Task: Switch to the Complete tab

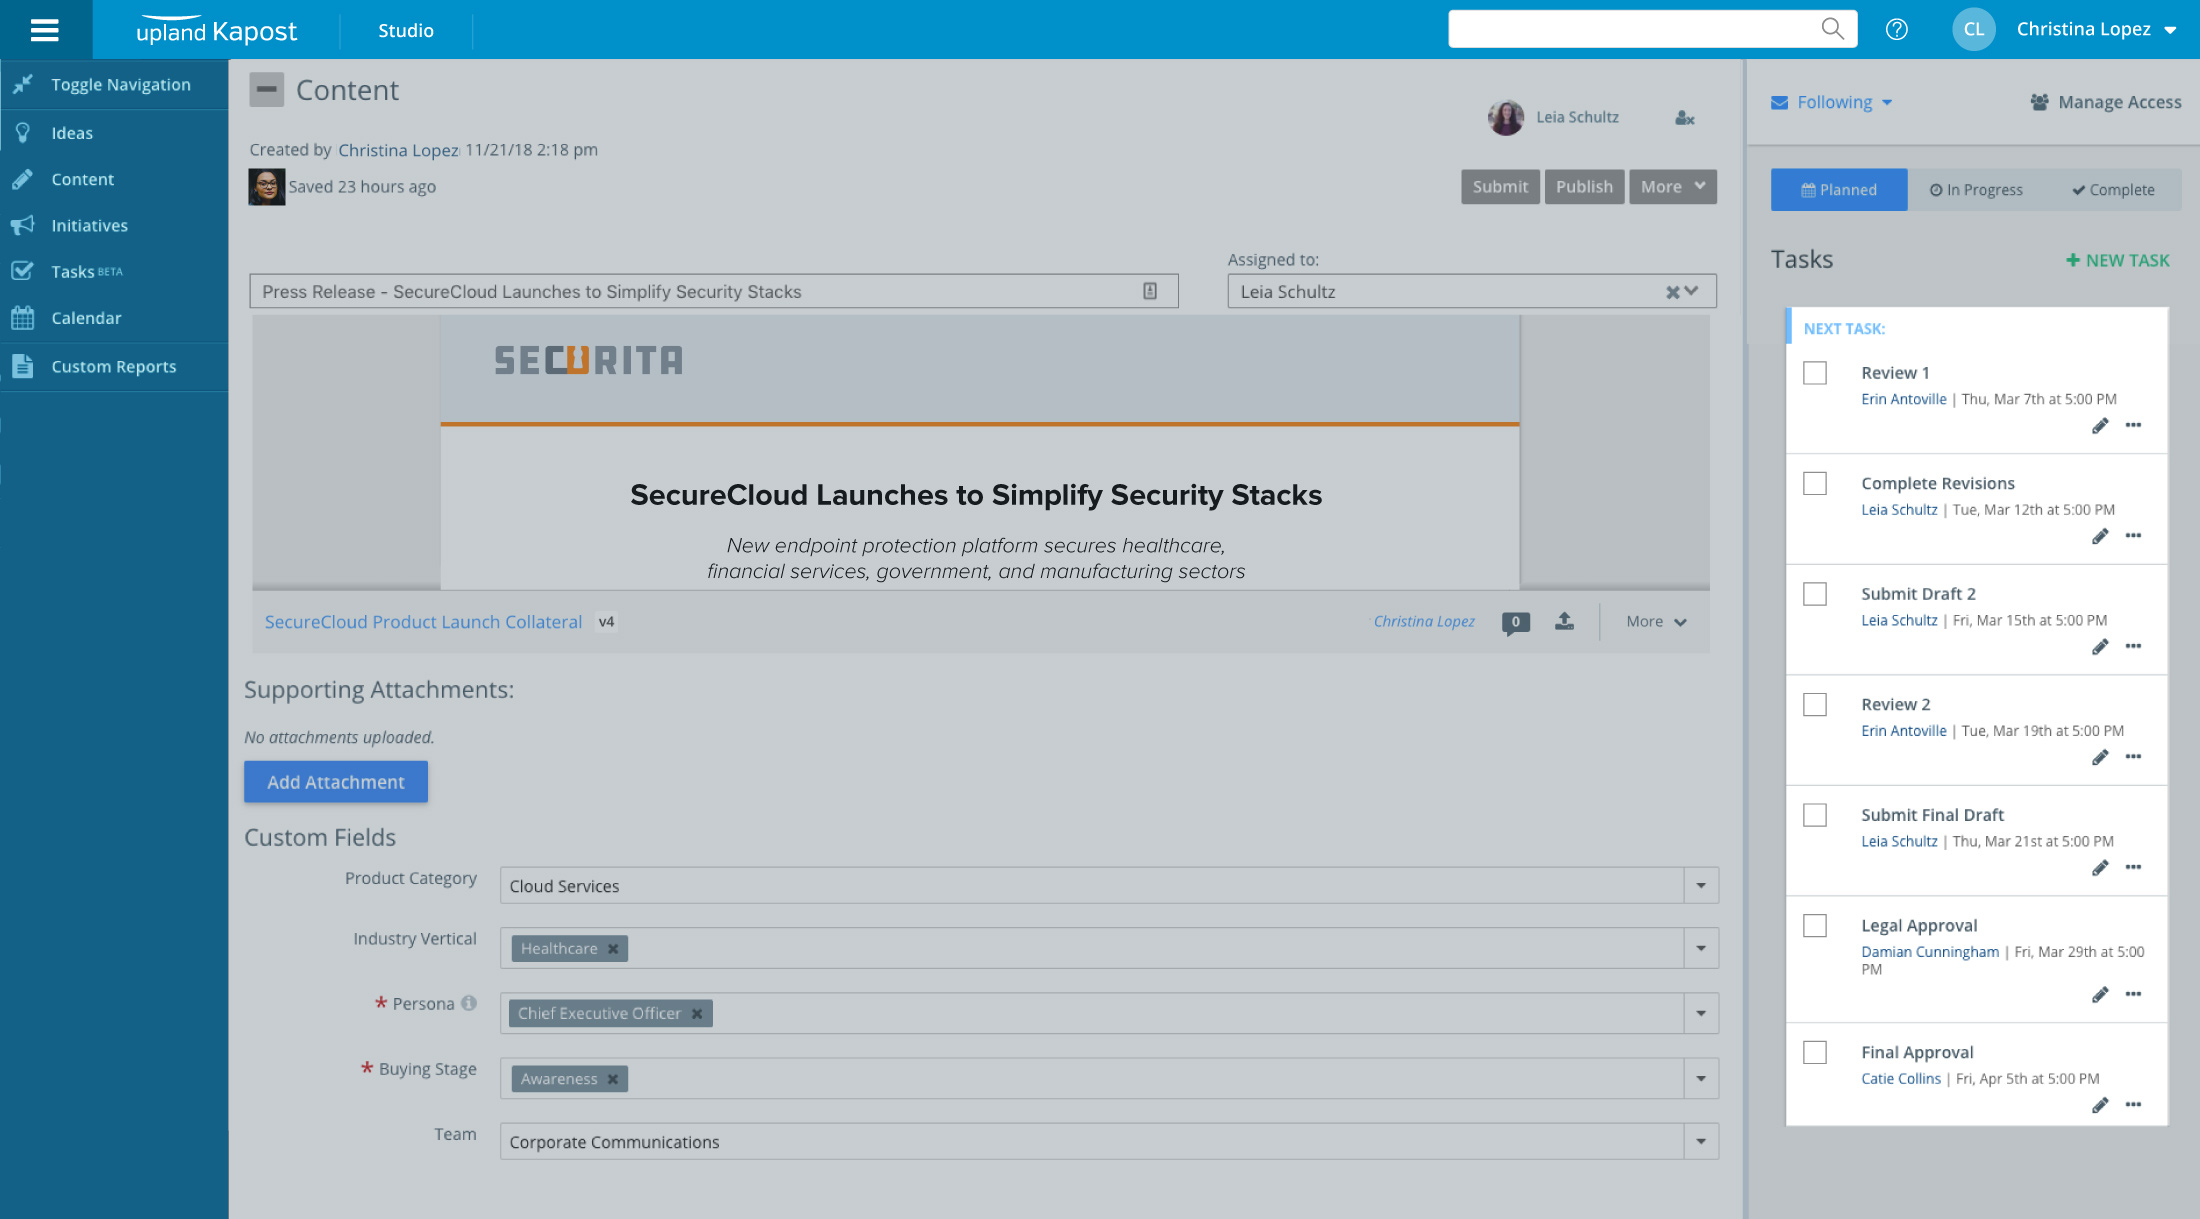Action: 2113,190
